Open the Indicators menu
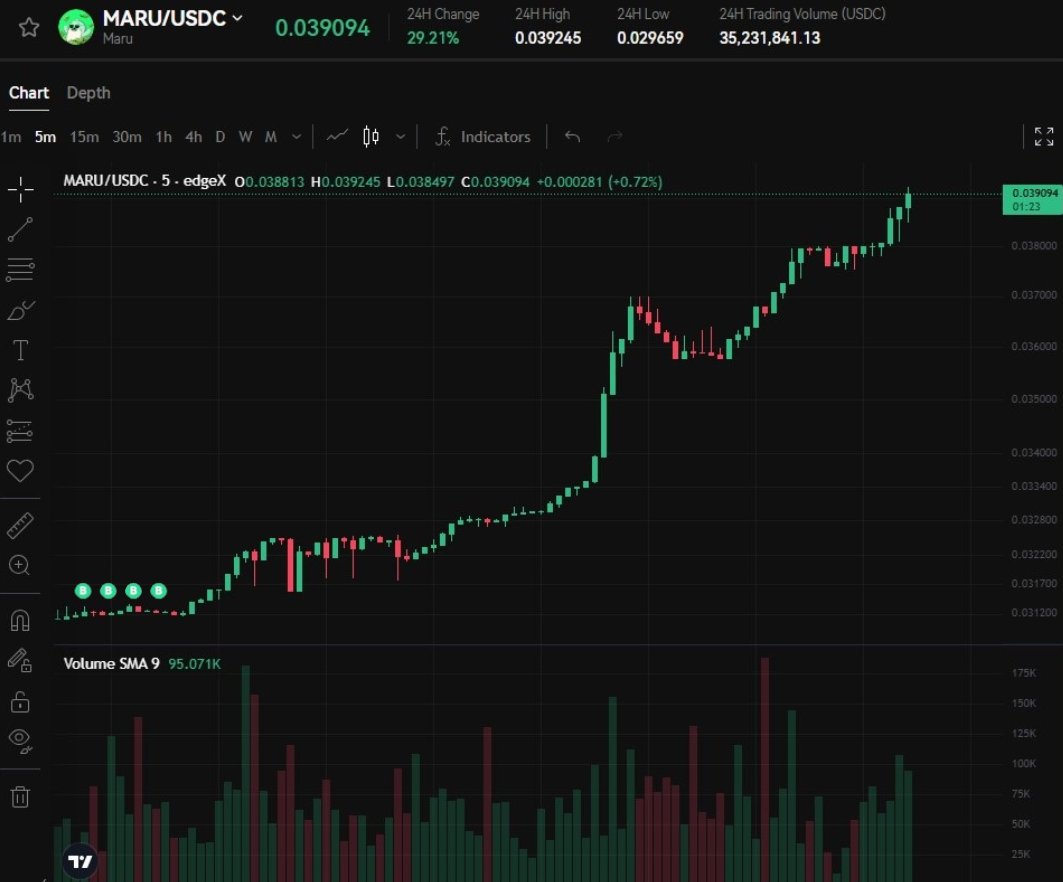The image size is (1063, 882). pos(483,137)
